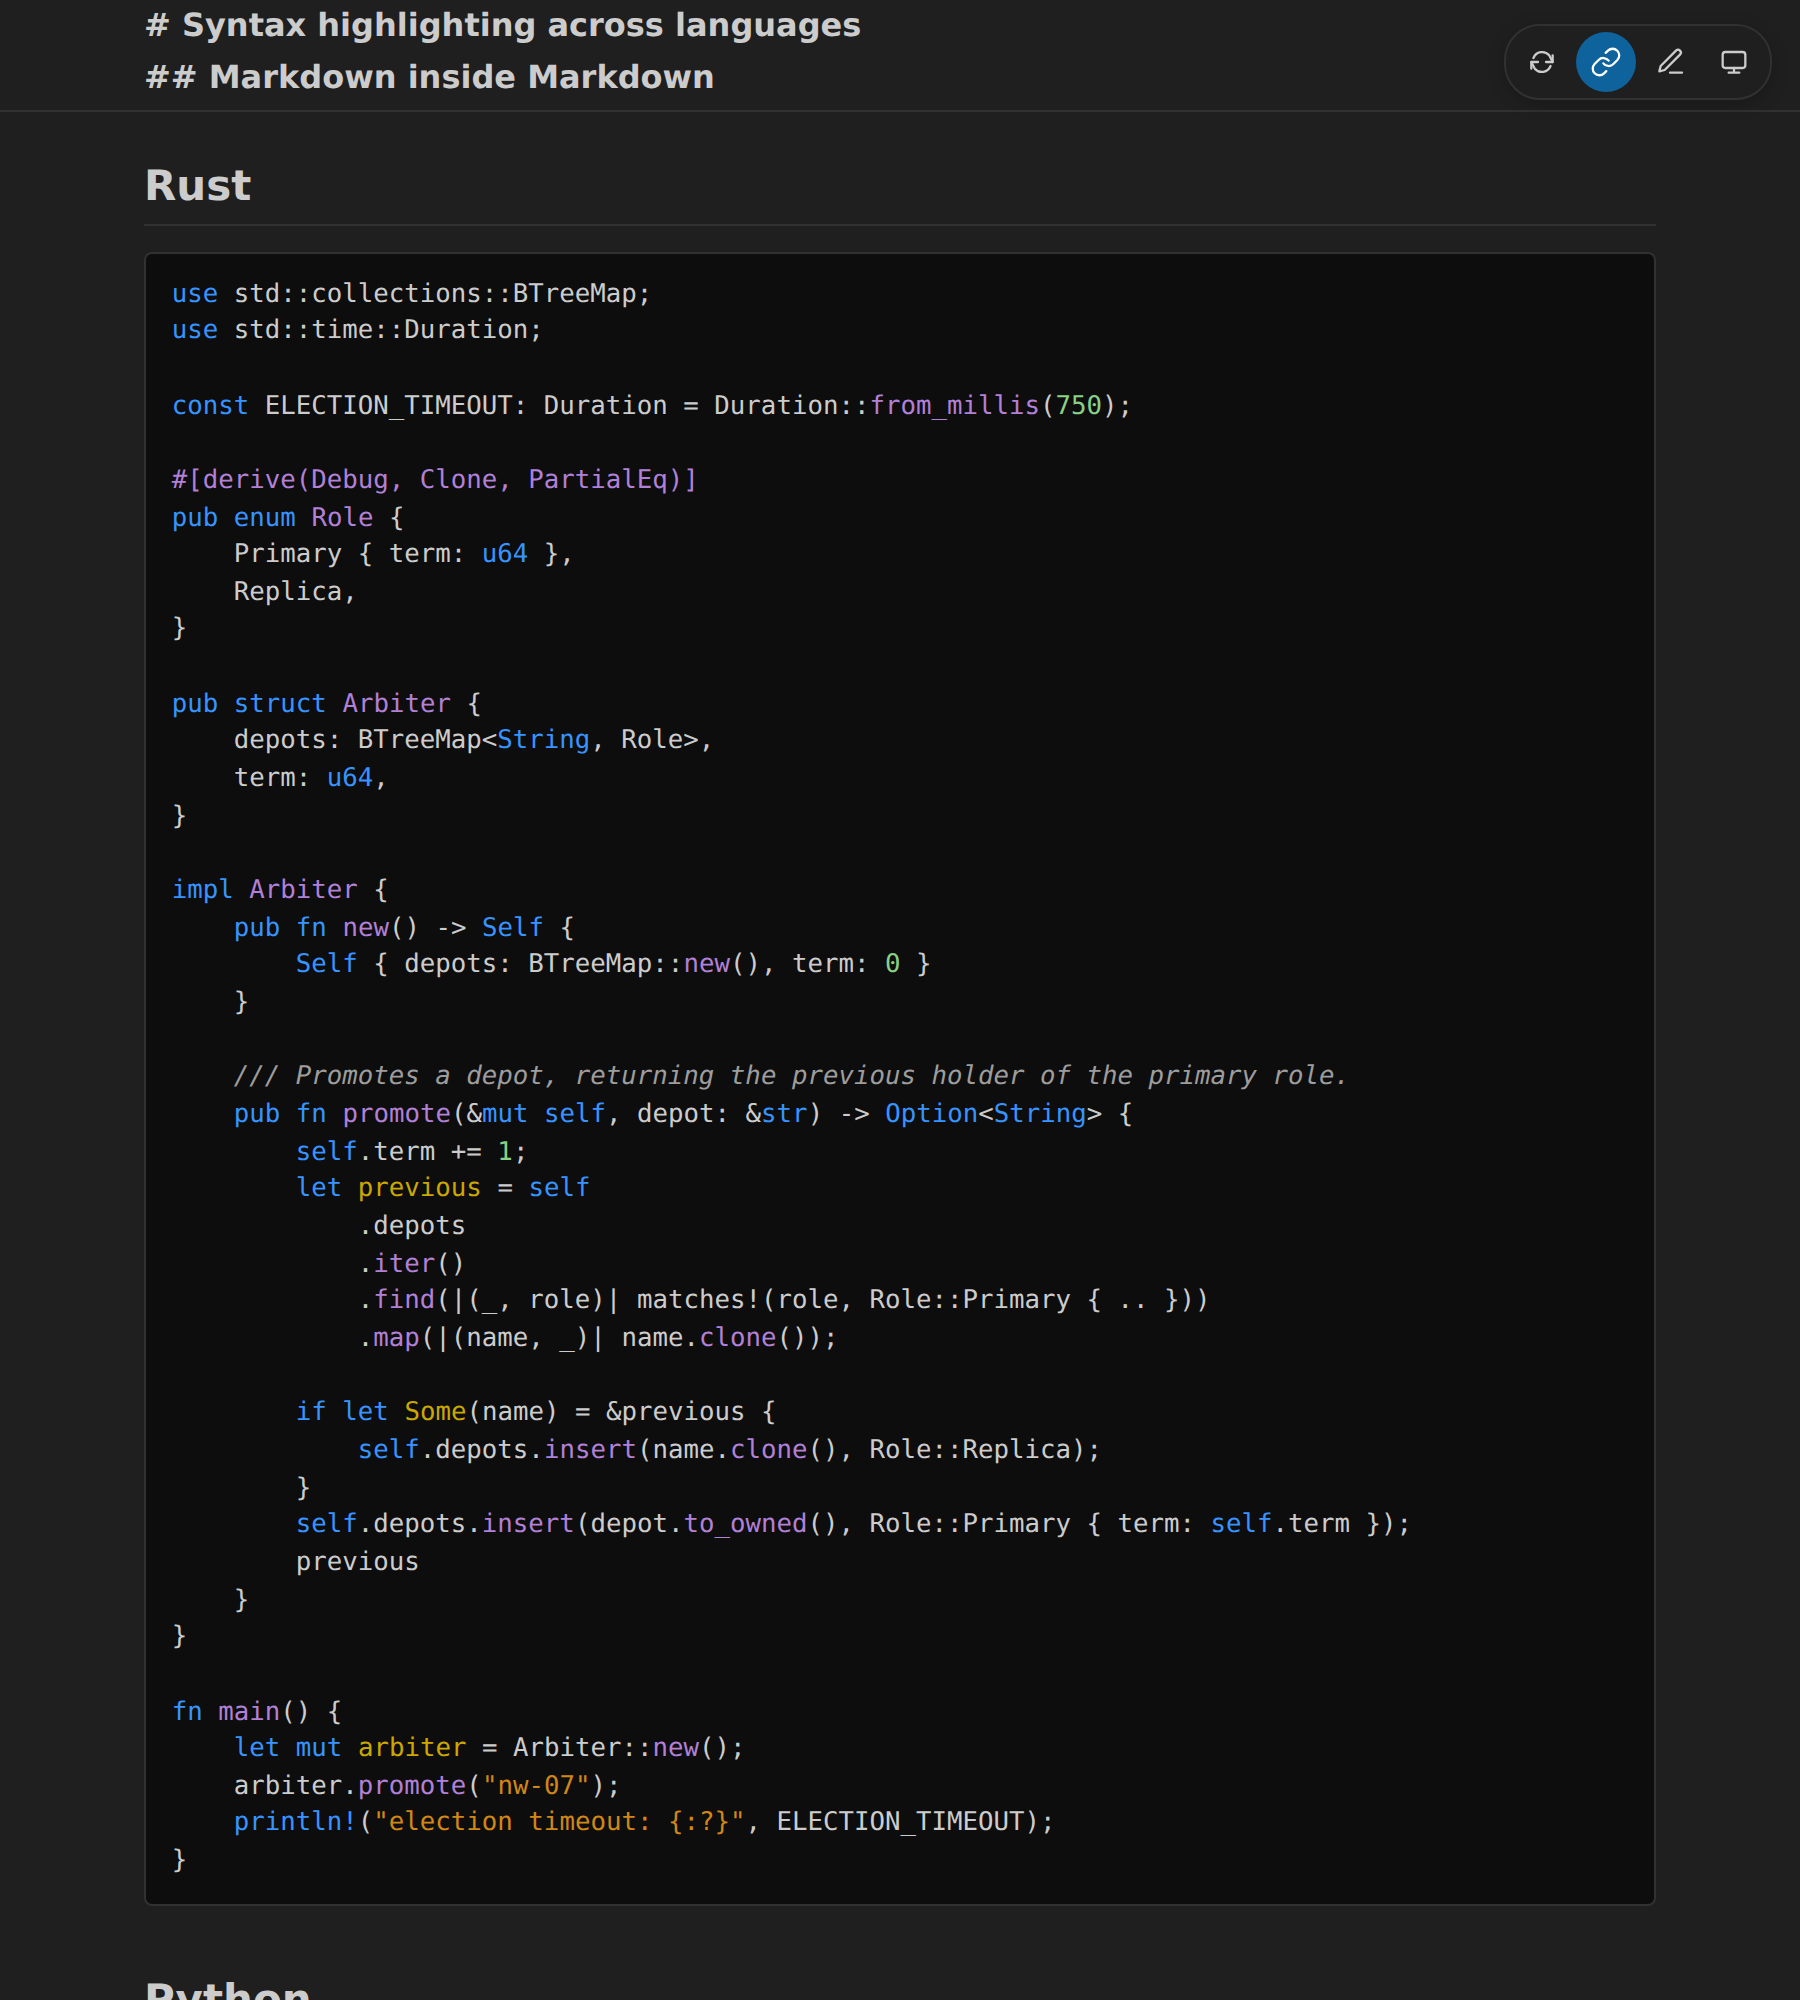Click 'pub fn new() -> Self {' line
This screenshot has width=1800, height=2000.
(404, 927)
